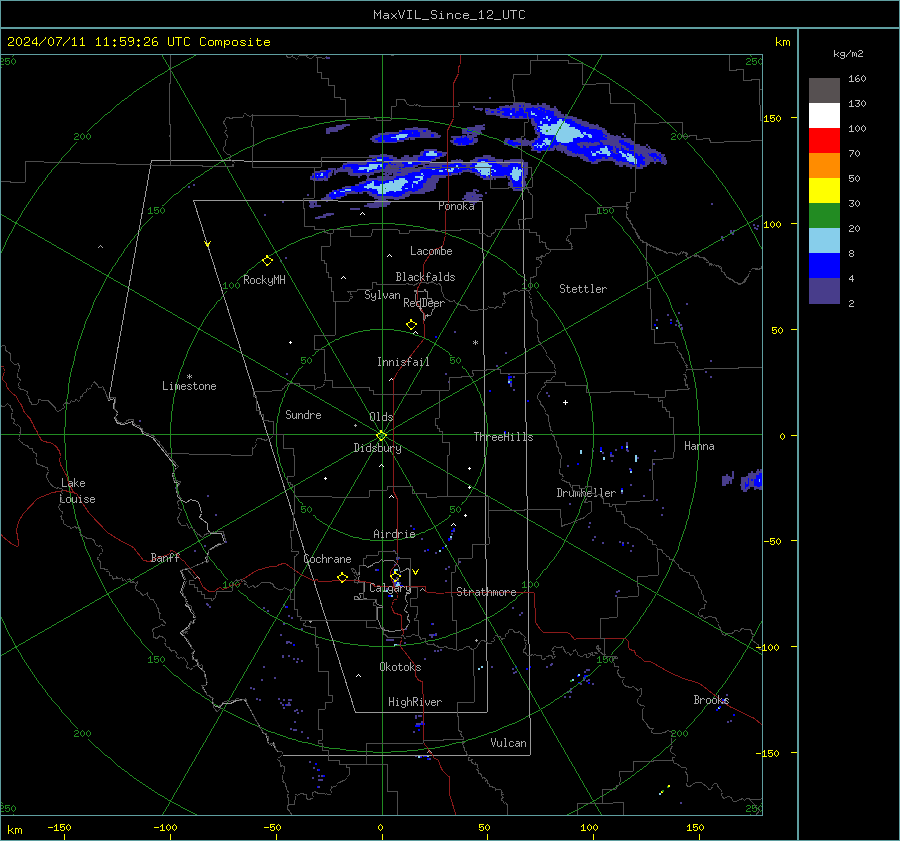
Task: Select the yellow diamond marker above Calgary label
Action: (x=395, y=576)
